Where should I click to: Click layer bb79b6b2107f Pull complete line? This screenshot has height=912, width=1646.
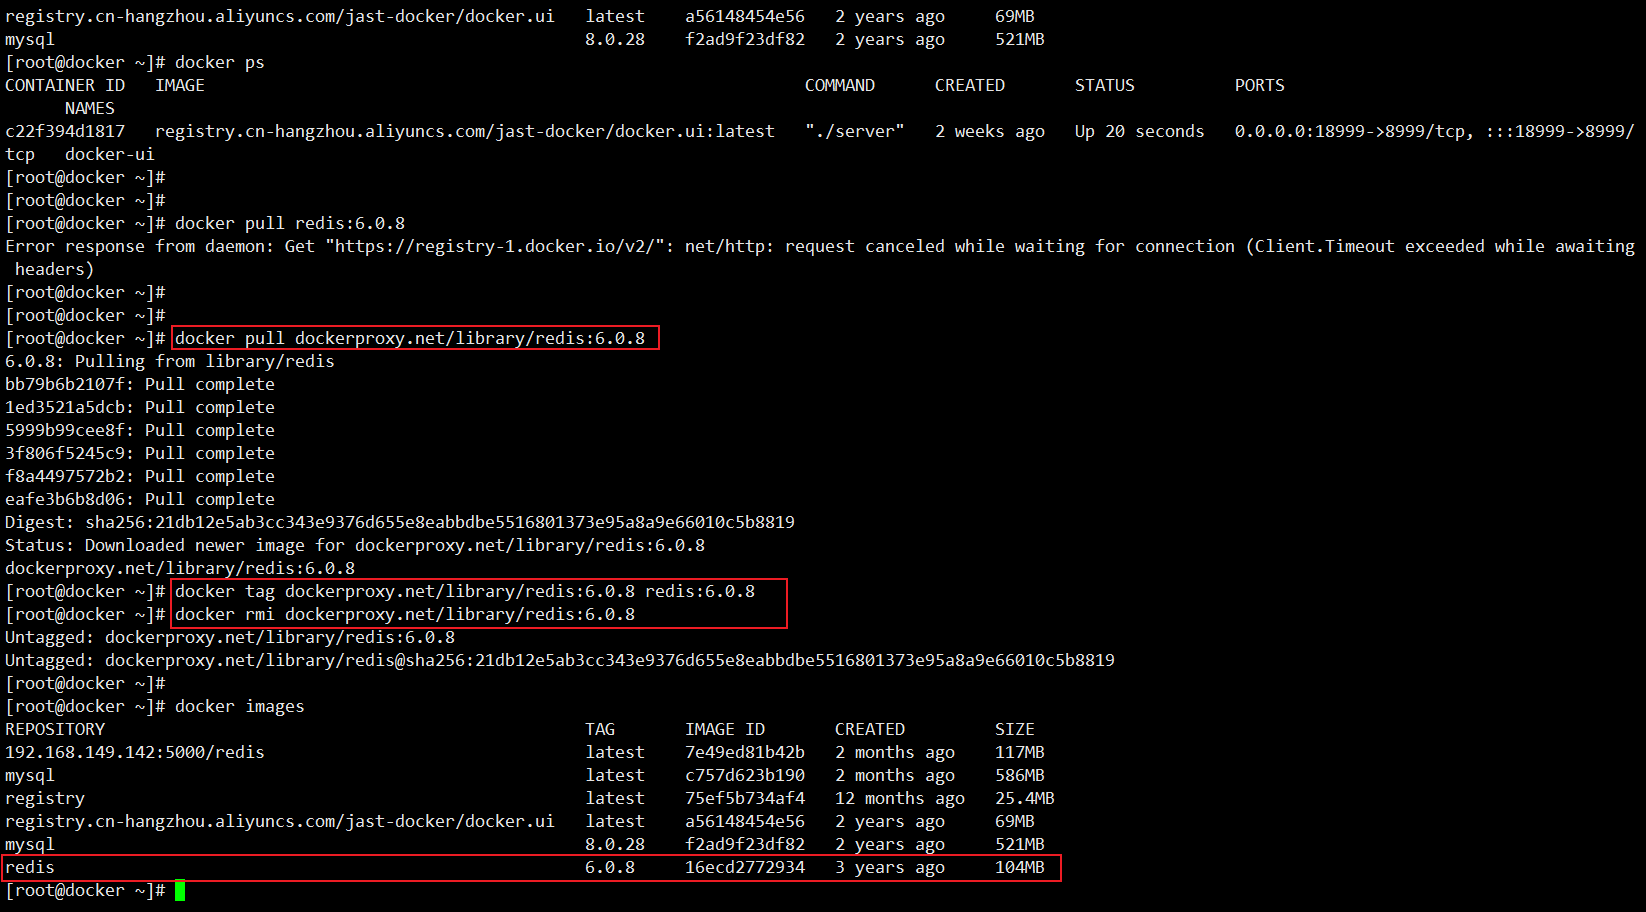[x=140, y=384]
